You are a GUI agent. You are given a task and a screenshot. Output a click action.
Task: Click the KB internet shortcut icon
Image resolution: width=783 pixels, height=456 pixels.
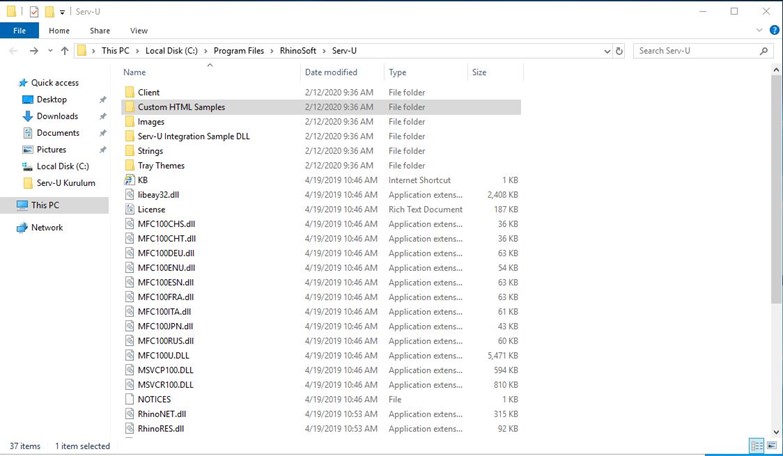[x=130, y=180]
